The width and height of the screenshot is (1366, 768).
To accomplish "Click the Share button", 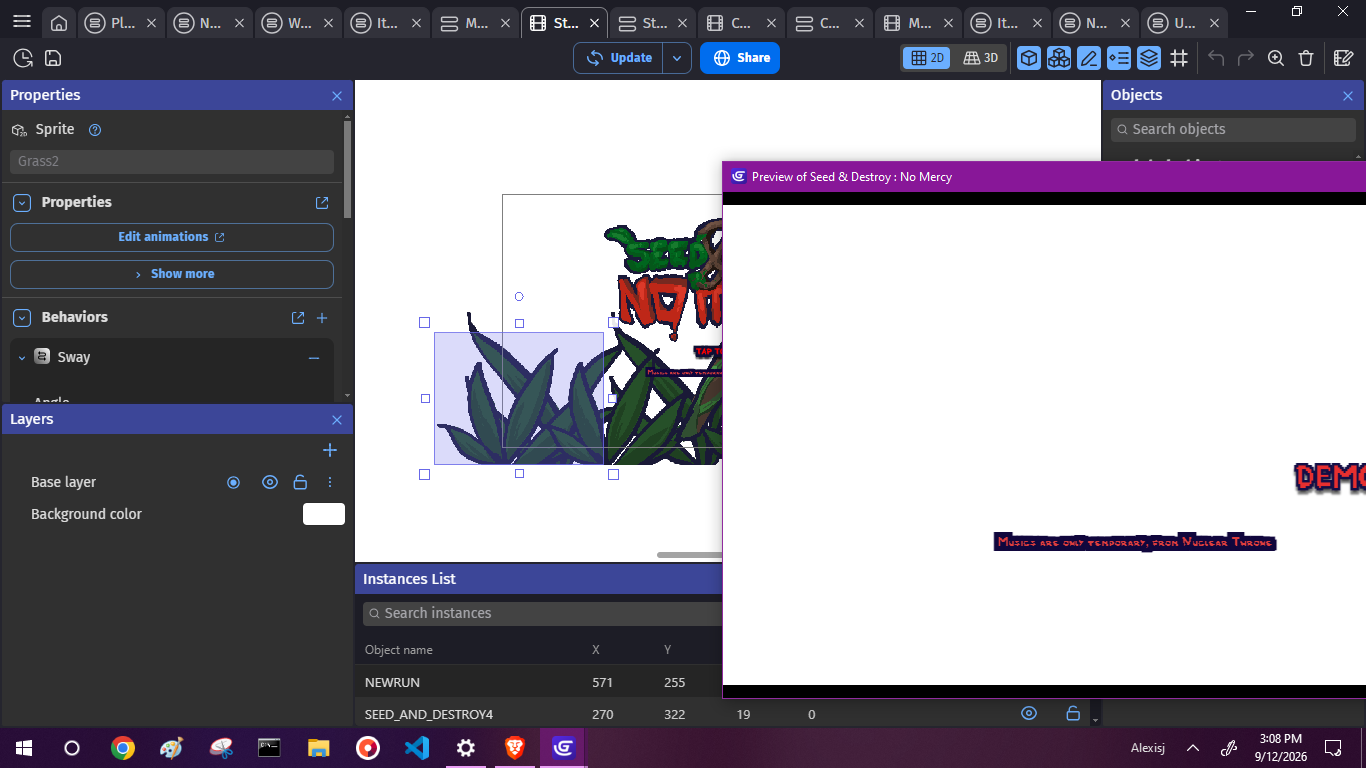I will (740, 58).
